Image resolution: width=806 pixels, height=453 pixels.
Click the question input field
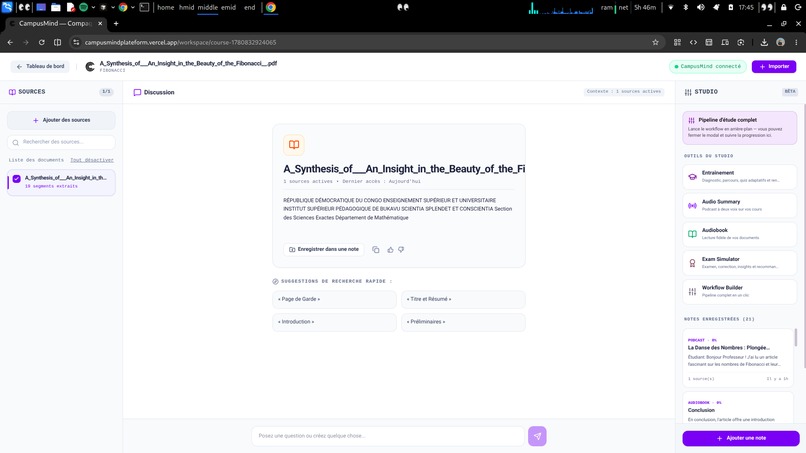coord(388,436)
